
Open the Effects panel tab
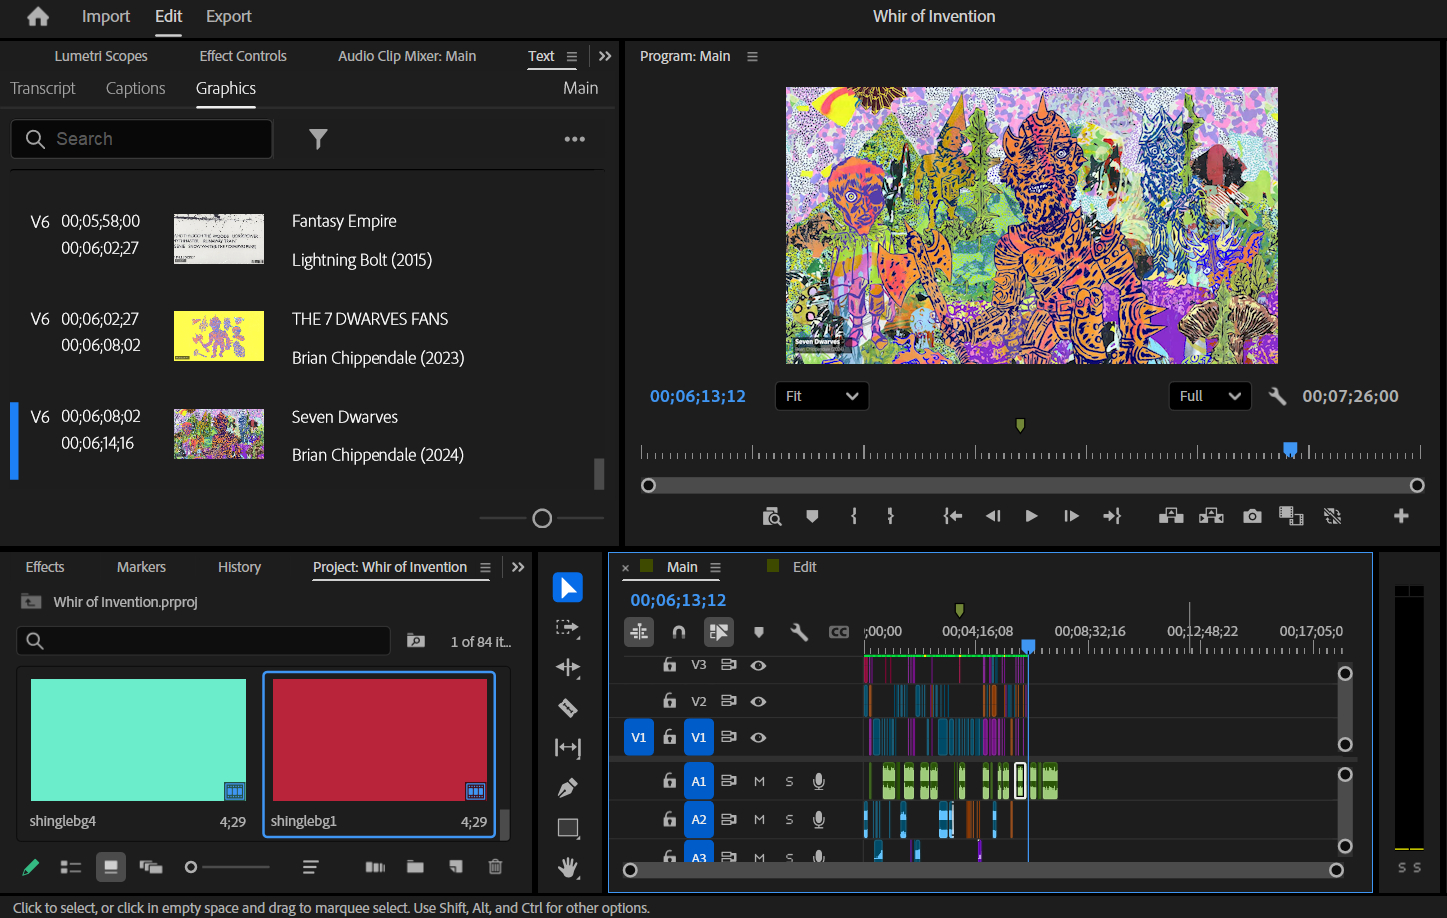click(45, 567)
